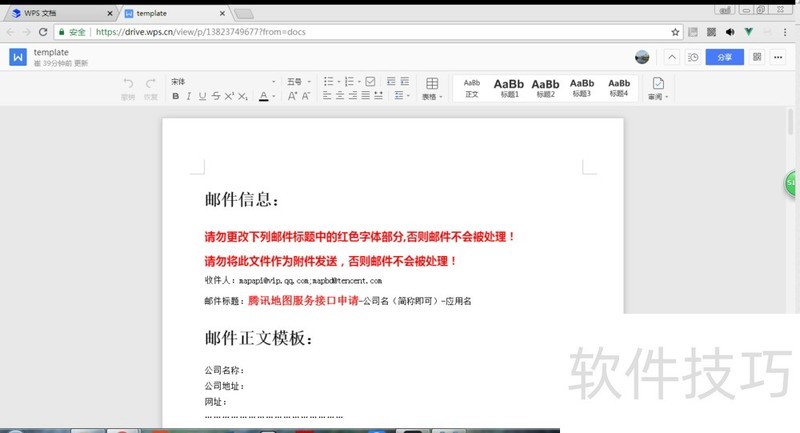Viewport: 800px width, 433px height.
Task: Click the template document title
Action: tap(51, 52)
